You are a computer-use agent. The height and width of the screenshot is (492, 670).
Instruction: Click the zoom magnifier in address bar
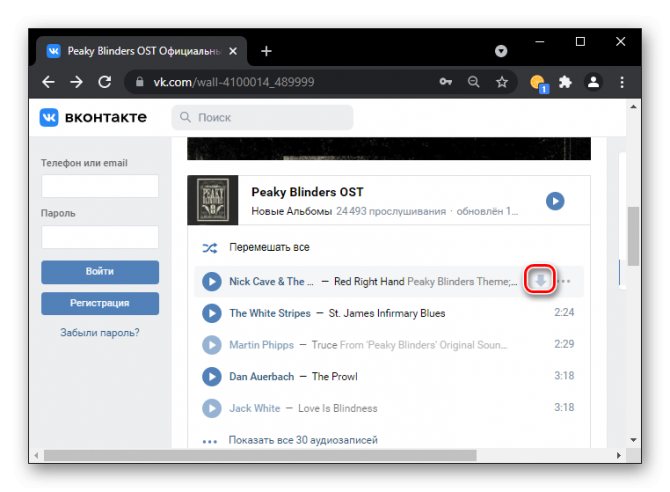(473, 82)
